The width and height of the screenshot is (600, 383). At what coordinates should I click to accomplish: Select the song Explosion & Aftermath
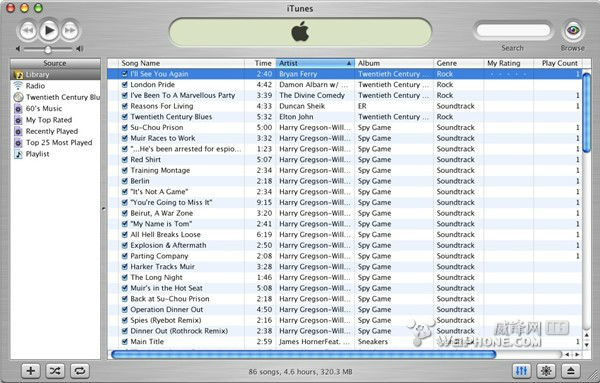pyautogui.click(x=168, y=245)
